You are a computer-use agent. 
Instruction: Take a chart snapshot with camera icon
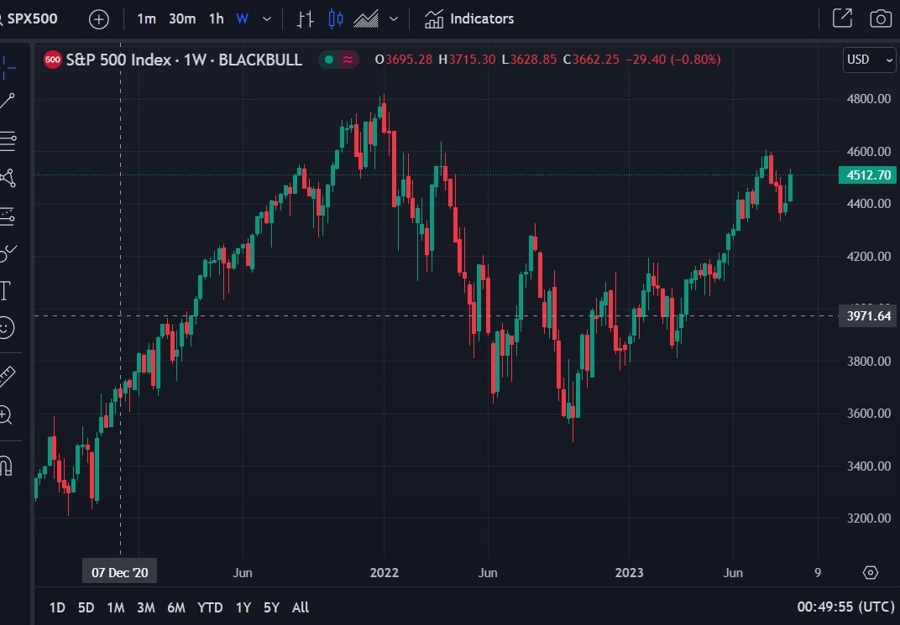(x=880, y=18)
